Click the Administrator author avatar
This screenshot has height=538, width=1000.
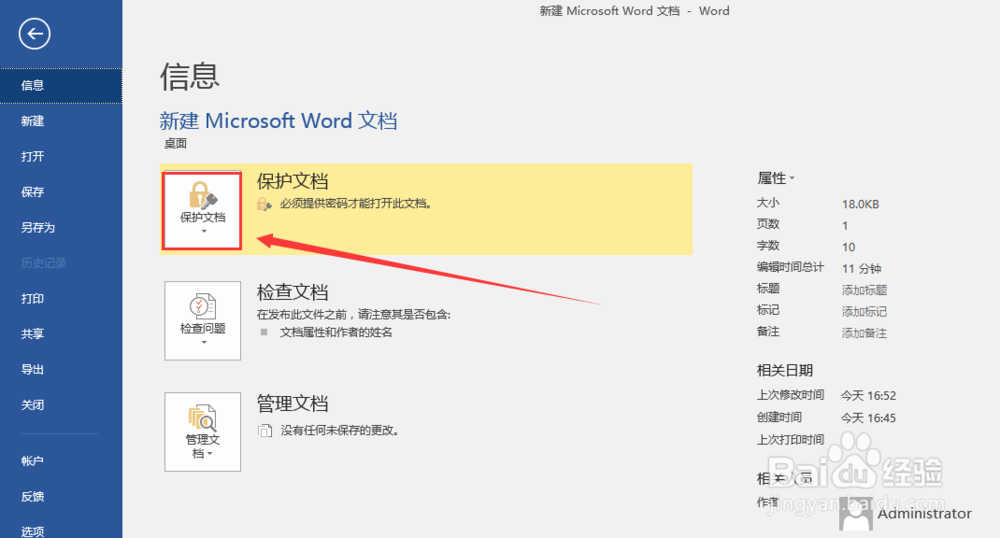856,514
